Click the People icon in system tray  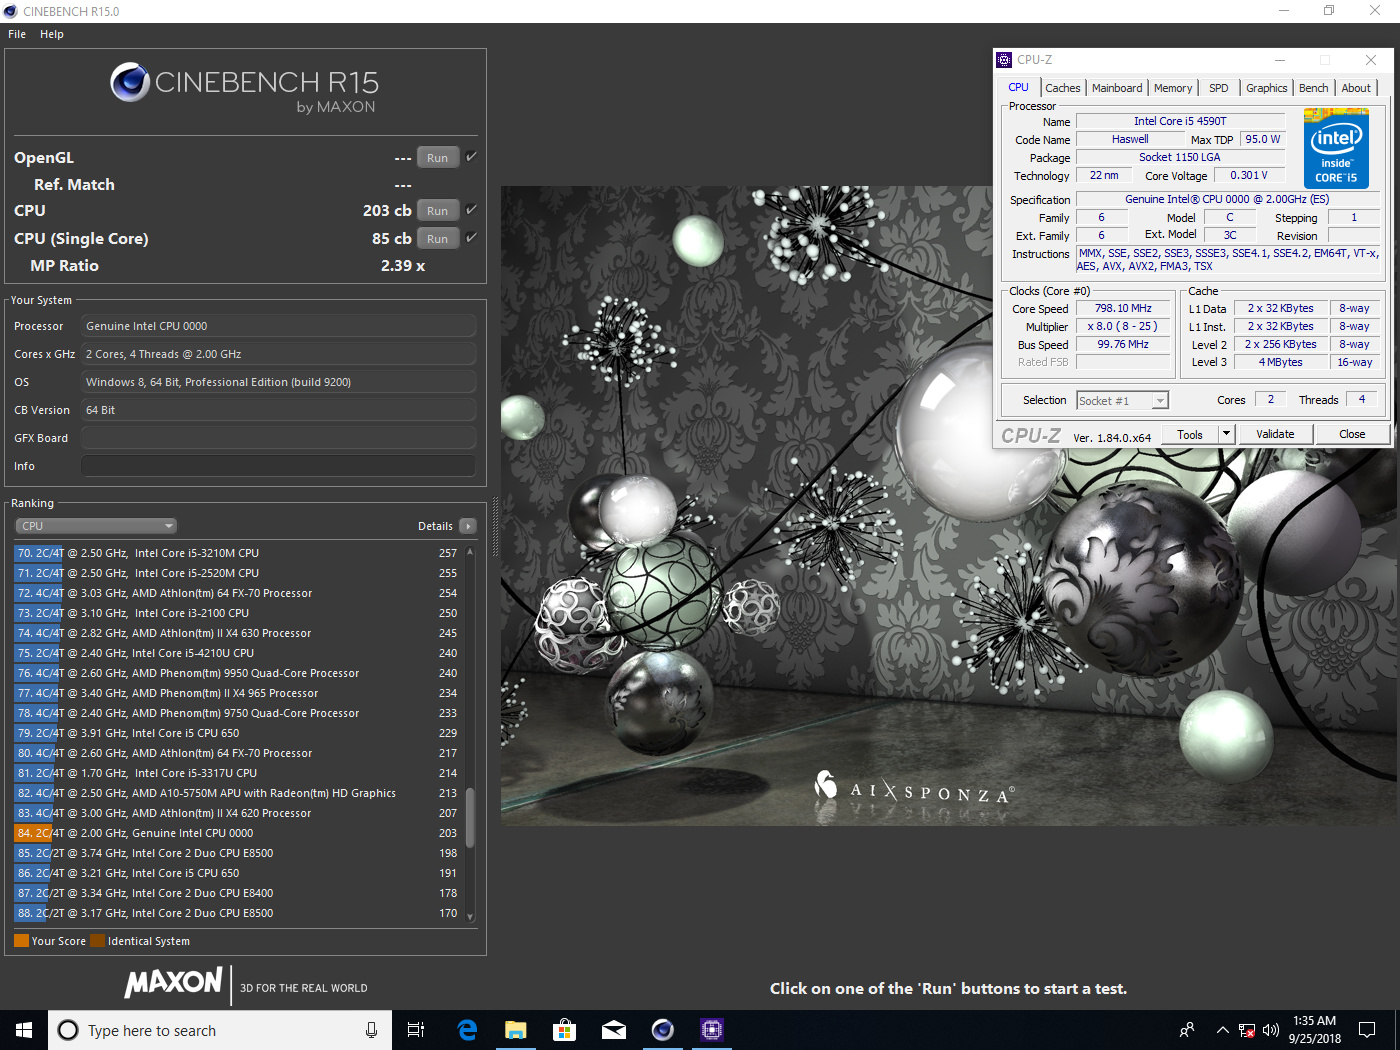tap(1188, 1030)
